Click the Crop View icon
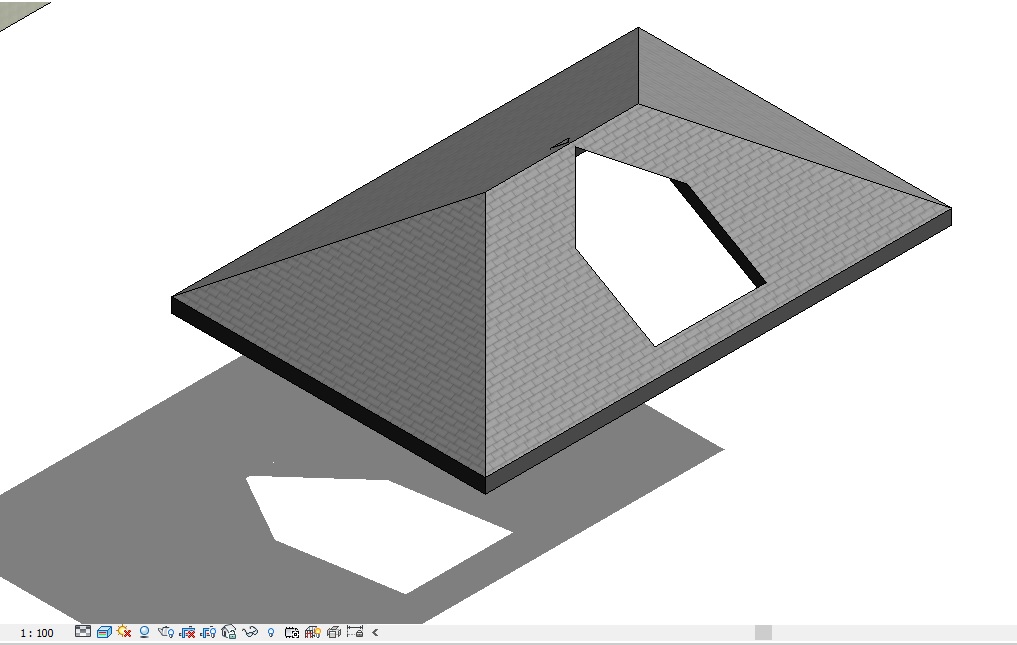The height and width of the screenshot is (645, 1017). pyautogui.click(x=187, y=632)
